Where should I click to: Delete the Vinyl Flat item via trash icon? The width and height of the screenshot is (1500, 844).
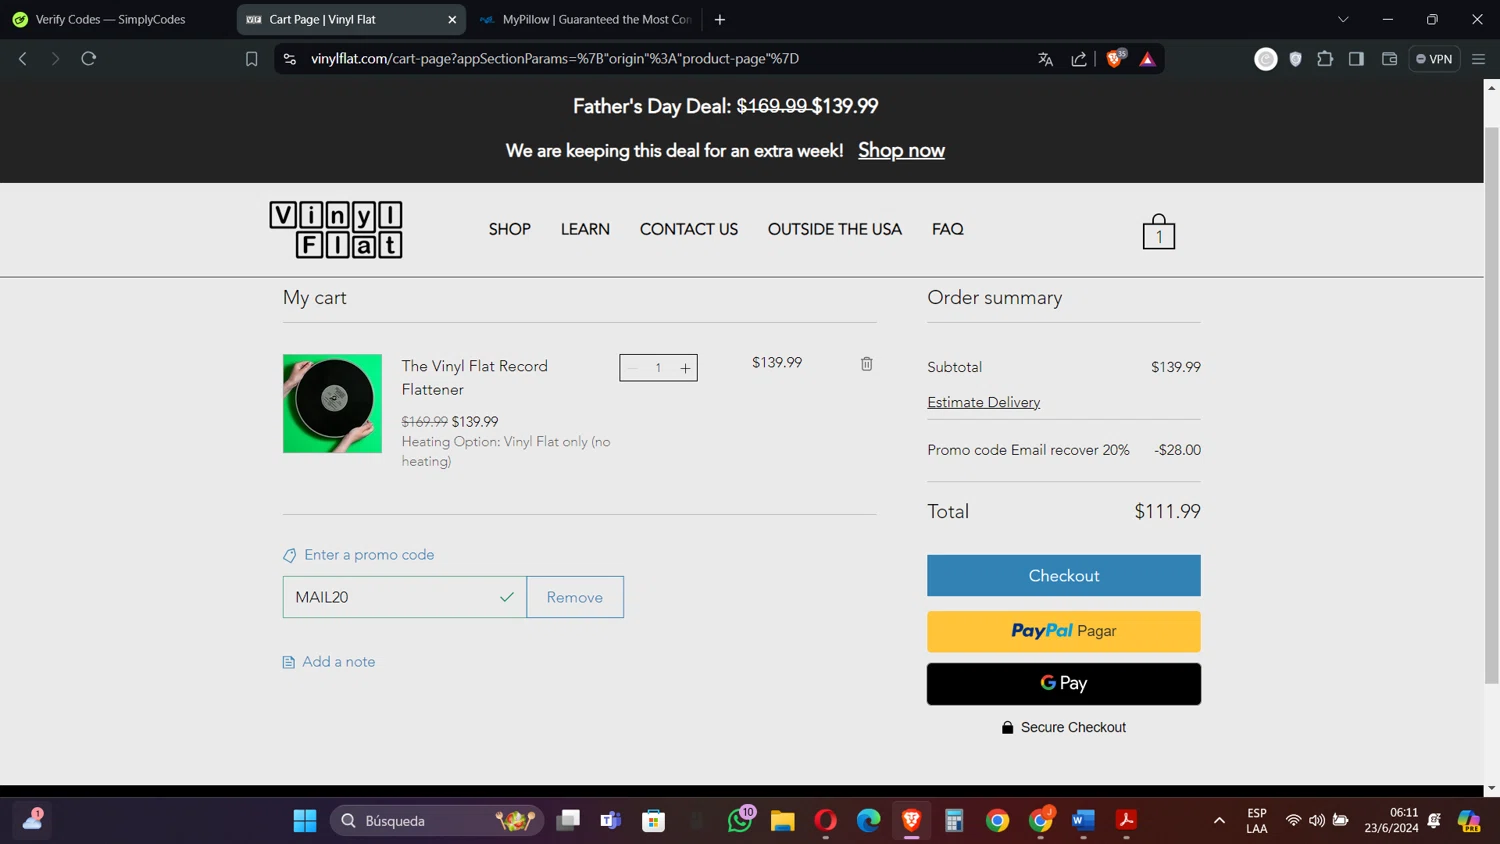click(x=867, y=364)
